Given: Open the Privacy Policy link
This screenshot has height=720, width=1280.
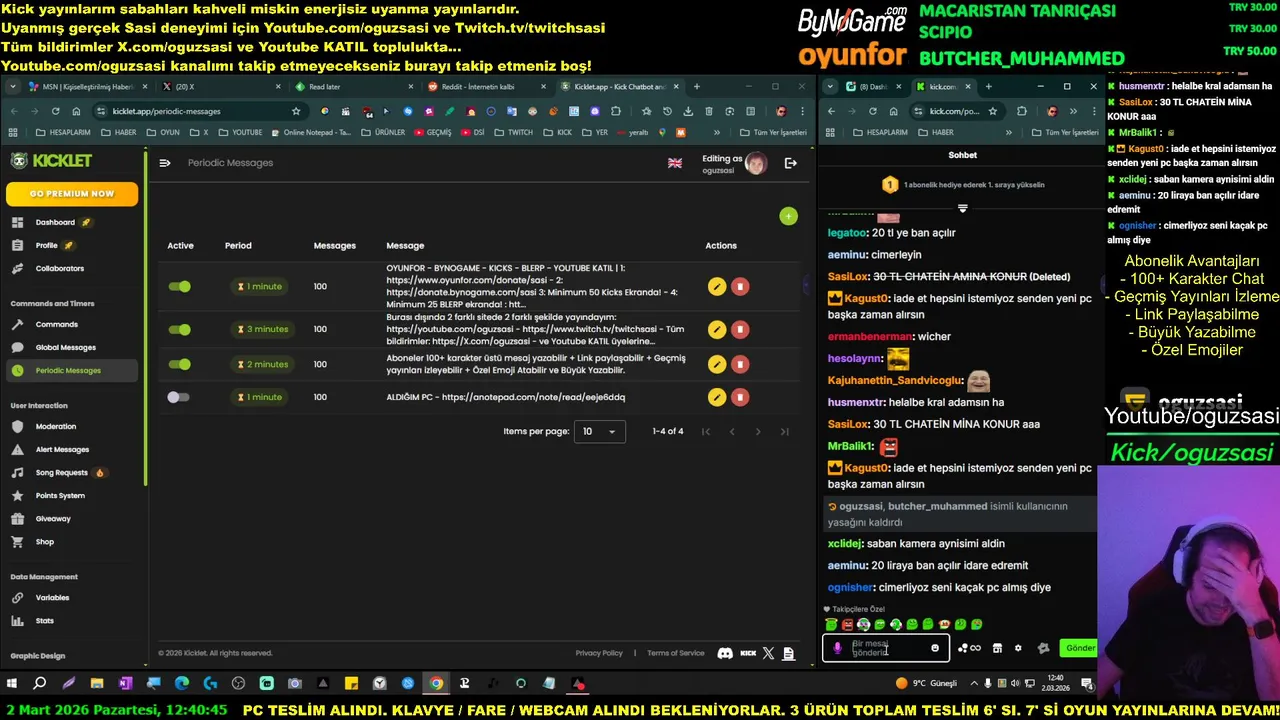Looking at the screenshot, I should tap(599, 653).
